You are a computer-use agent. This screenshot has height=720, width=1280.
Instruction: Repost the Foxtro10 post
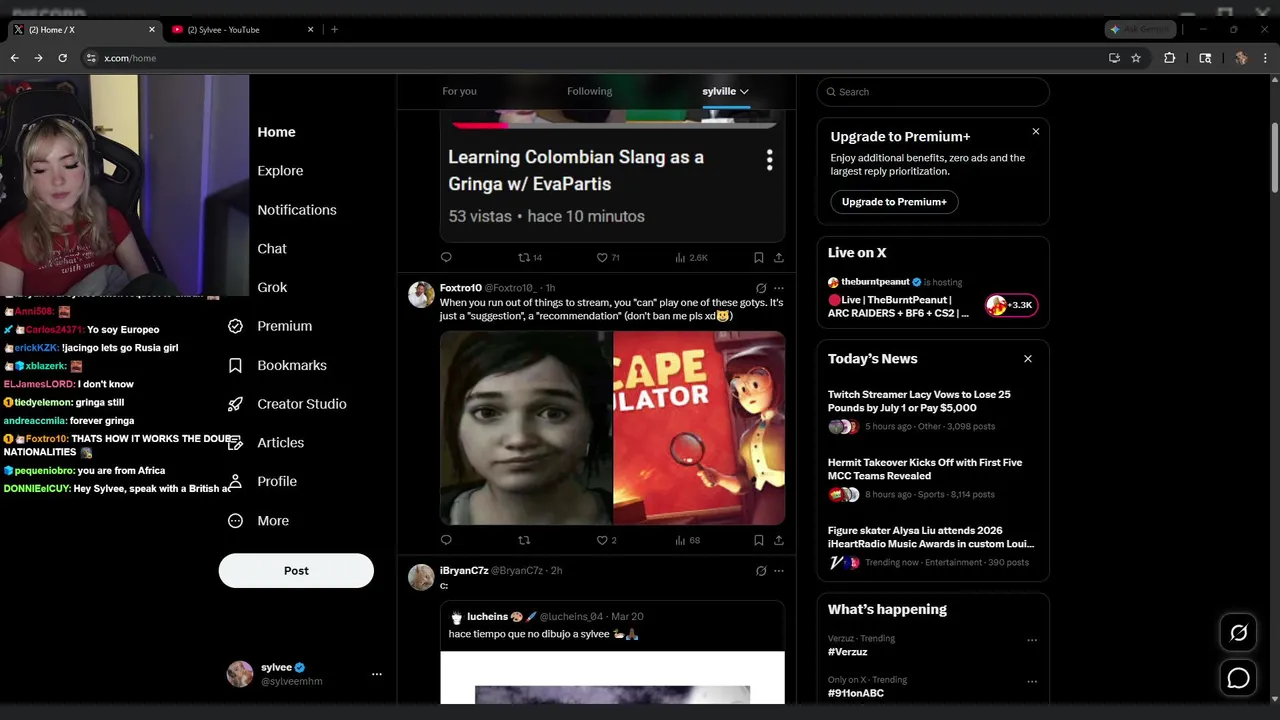coord(524,540)
